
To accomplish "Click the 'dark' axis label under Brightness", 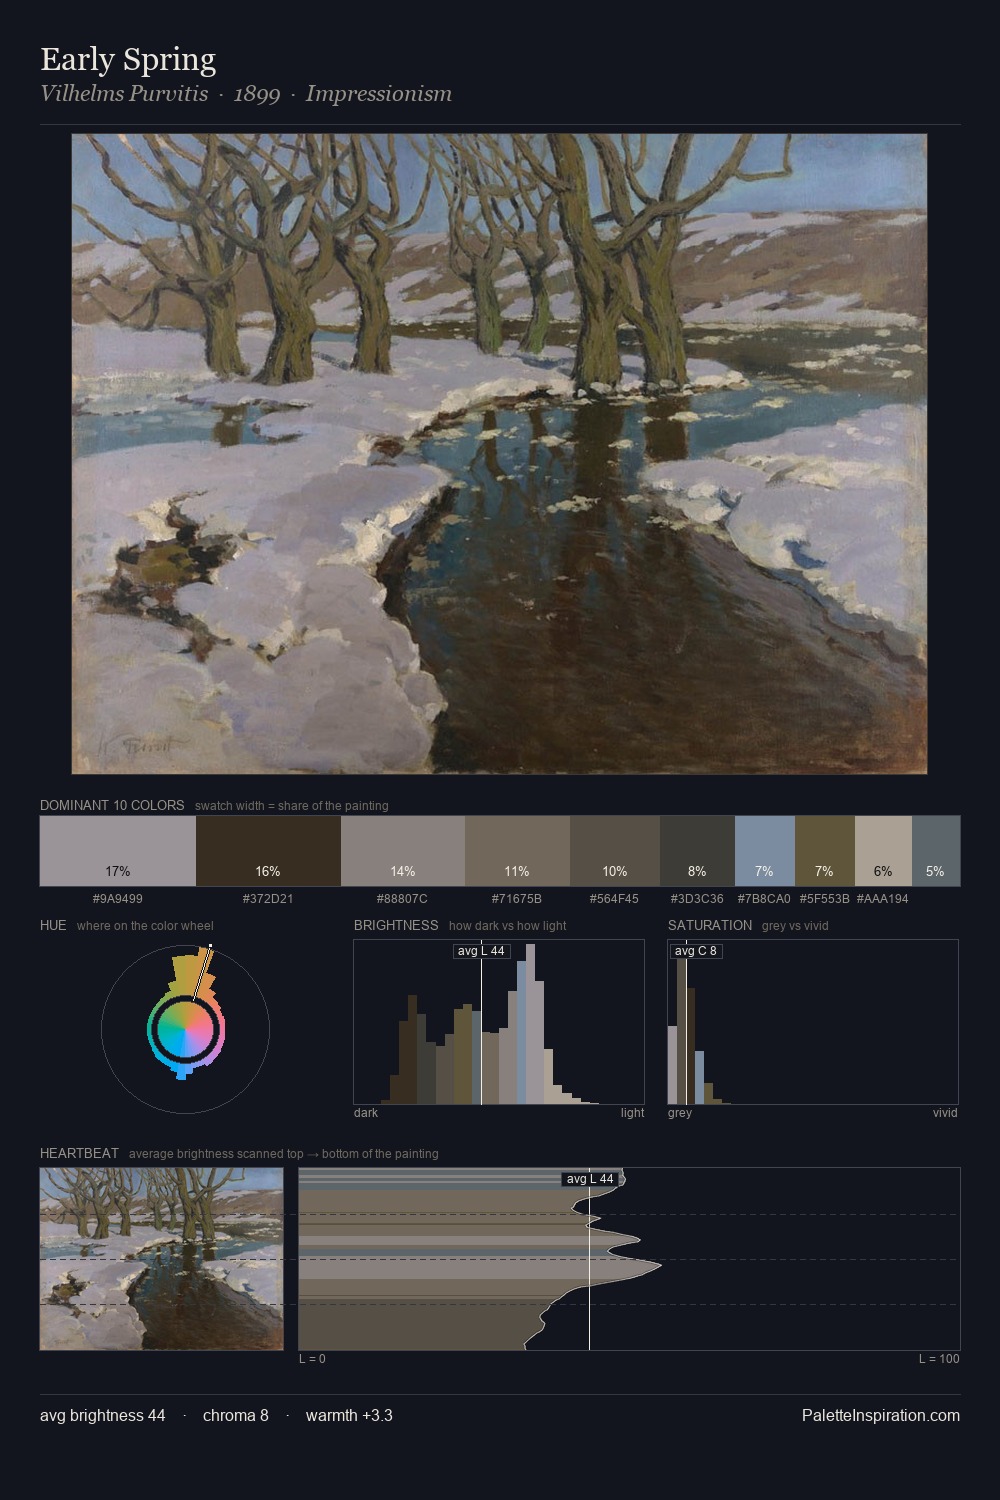I will click(366, 1112).
